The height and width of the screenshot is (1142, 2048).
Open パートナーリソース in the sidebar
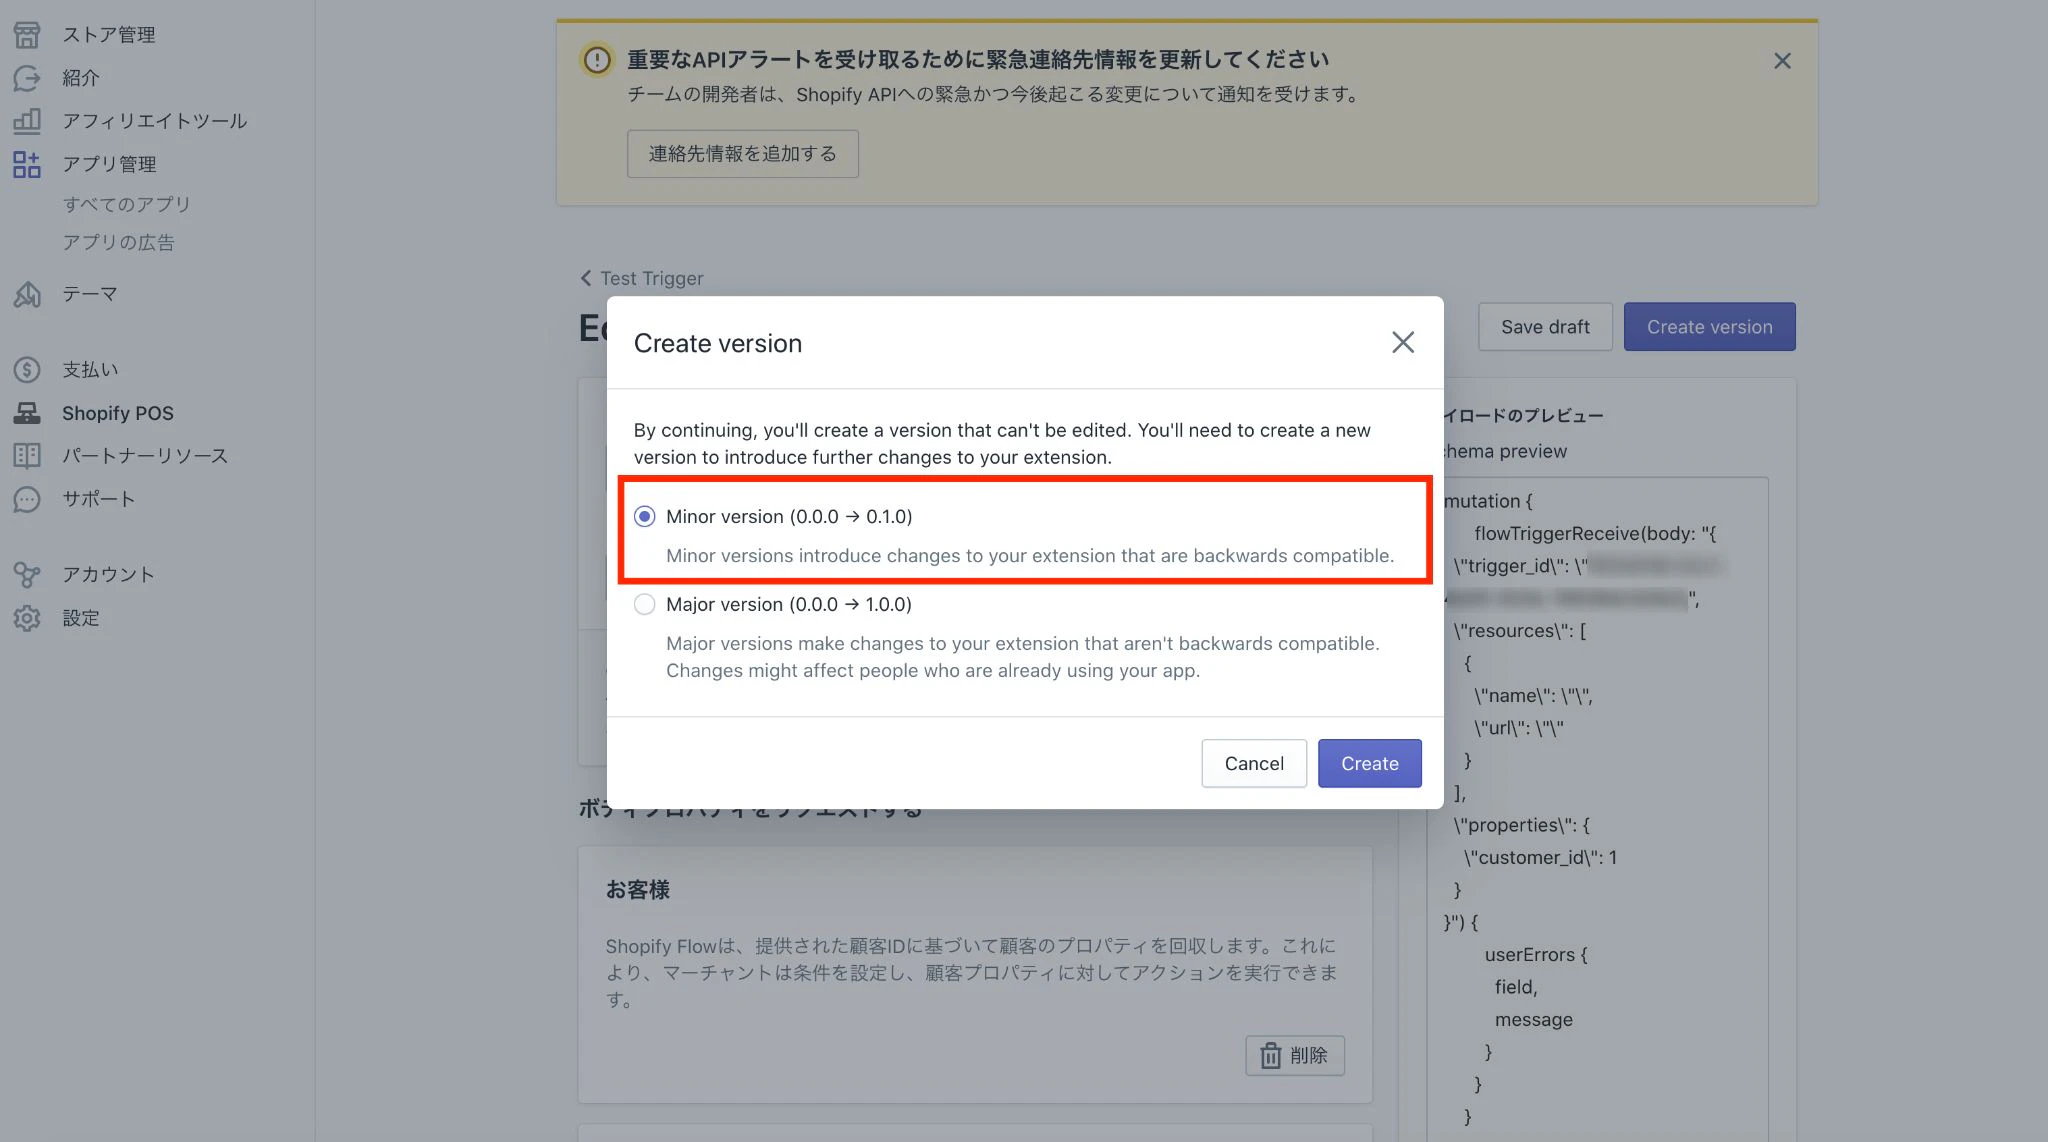[145, 456]
